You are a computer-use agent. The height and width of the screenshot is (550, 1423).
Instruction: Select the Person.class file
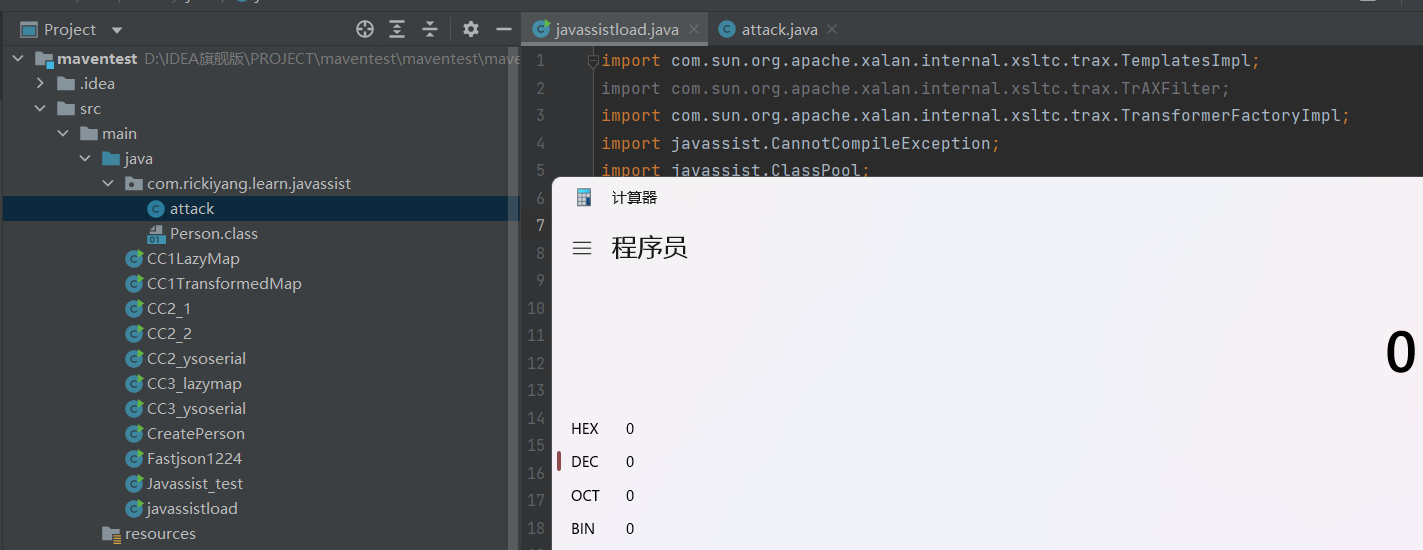[x=214, y=234]
